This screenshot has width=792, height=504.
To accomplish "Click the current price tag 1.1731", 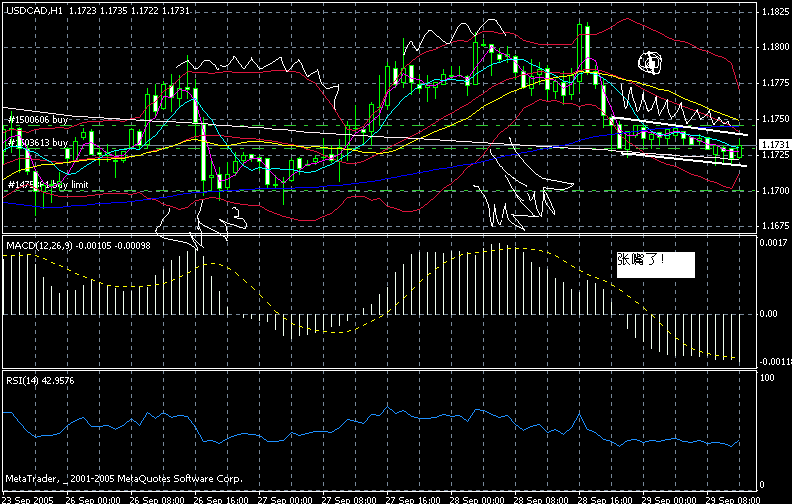I will 775,145.
